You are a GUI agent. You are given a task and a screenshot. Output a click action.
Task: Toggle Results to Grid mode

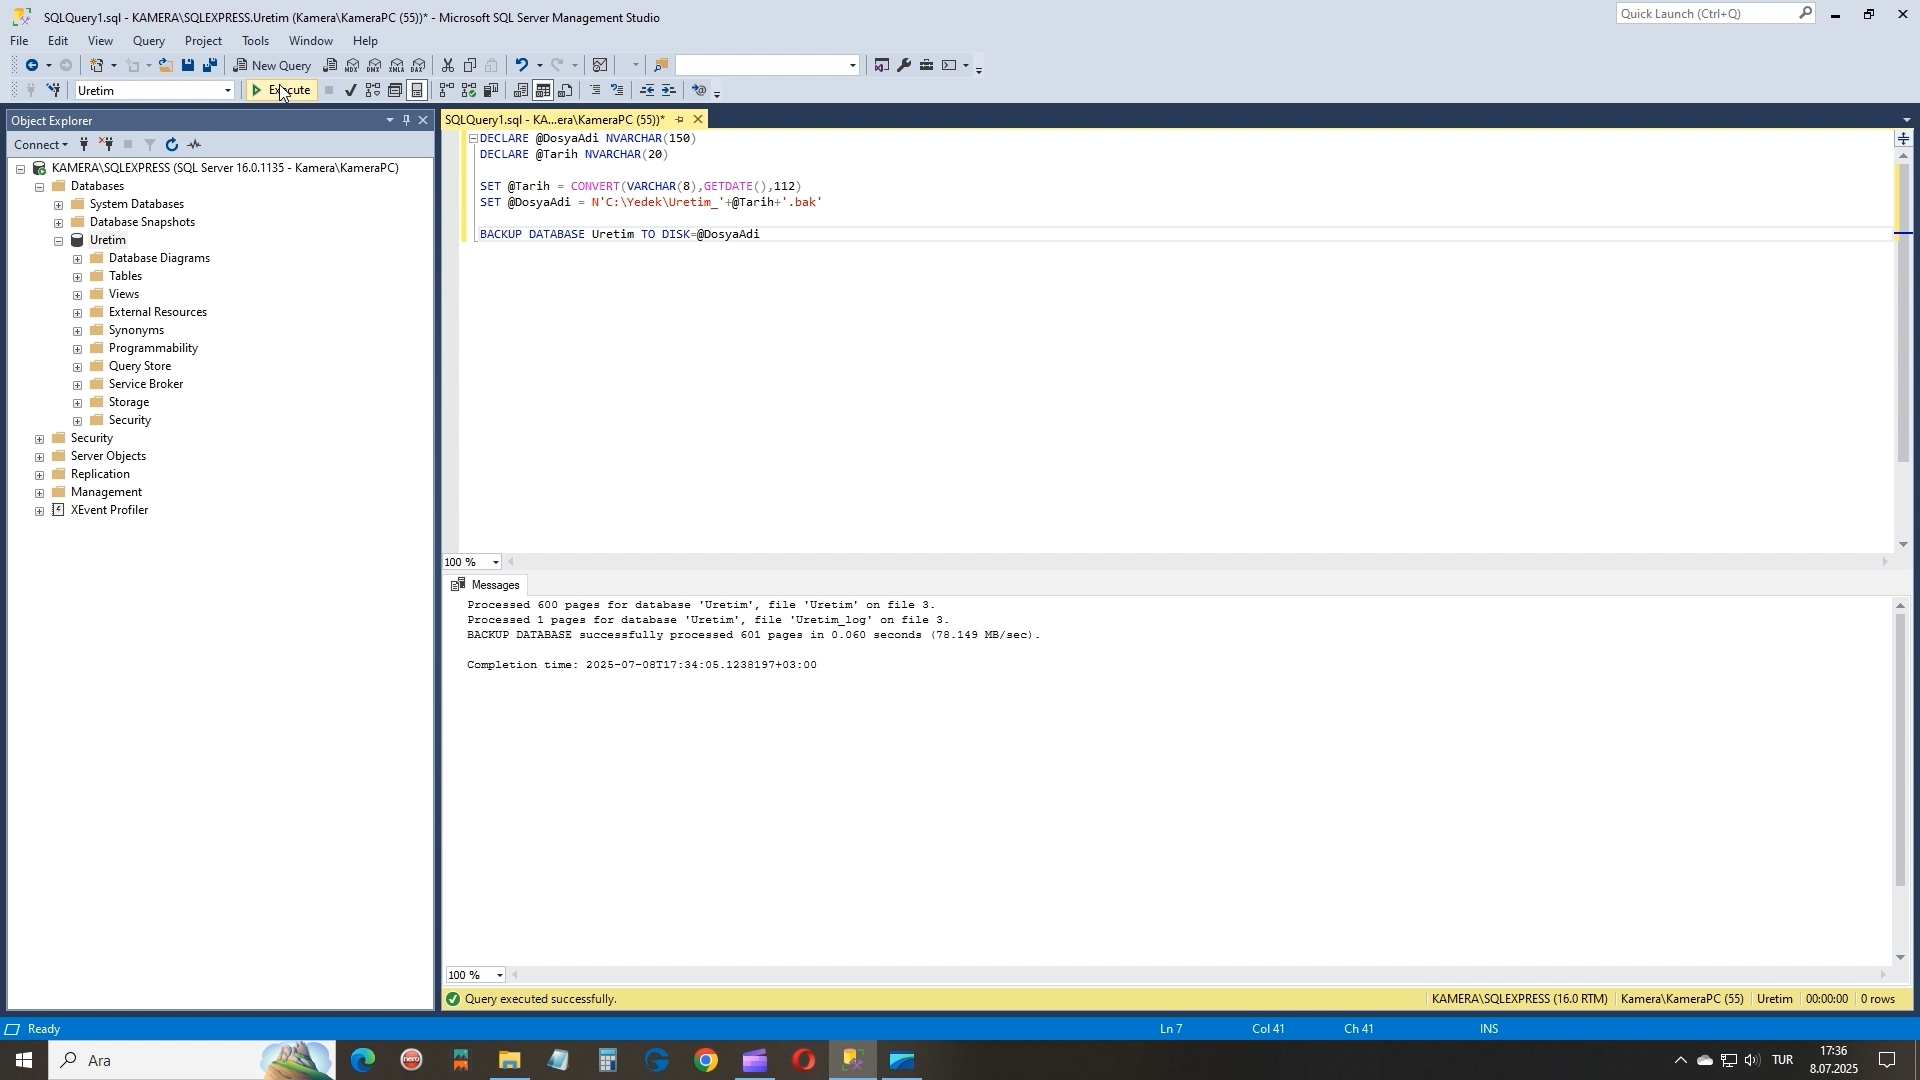pyautogui.click(x=542, y=90)
